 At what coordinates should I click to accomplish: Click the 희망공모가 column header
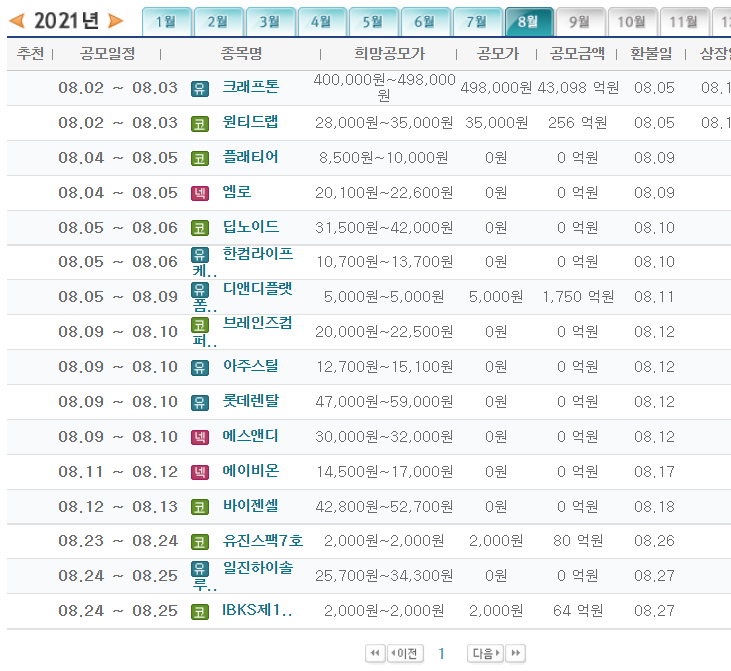pyautogui.click(x=389, y=54)
